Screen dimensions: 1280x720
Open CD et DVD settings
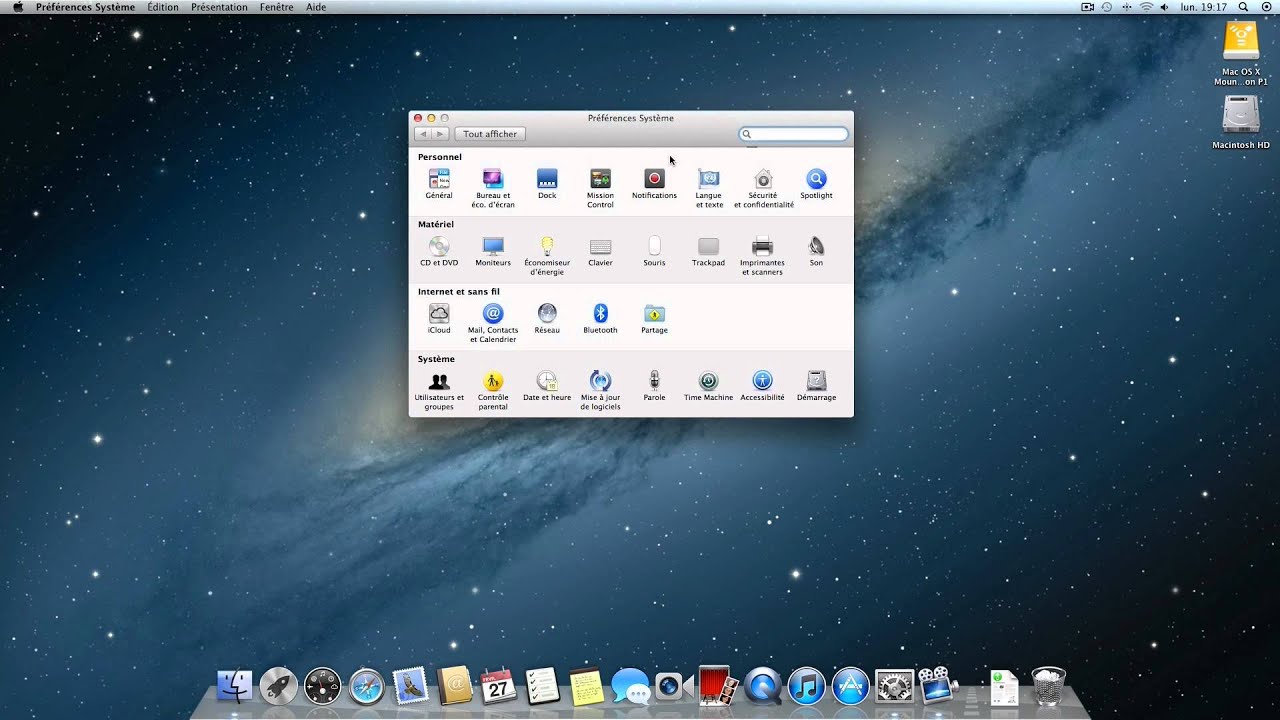[439, 251]
